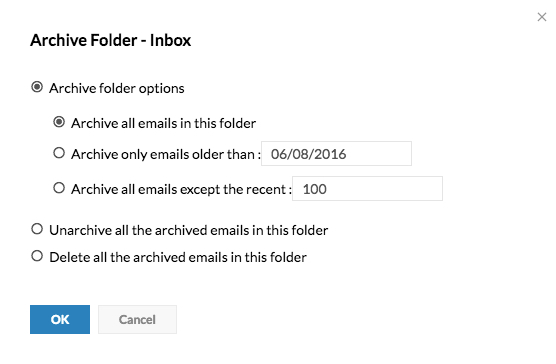
Task: Select Unarchive all the archived emails radio
Action: [37, 229]
